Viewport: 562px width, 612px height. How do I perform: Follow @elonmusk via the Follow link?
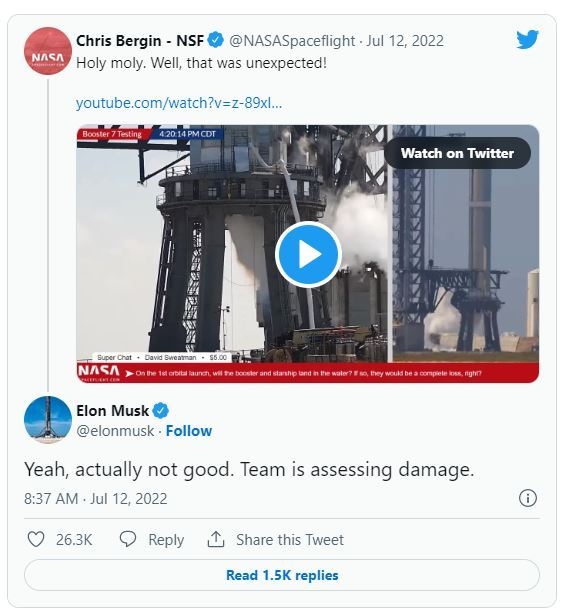(189, 431)
